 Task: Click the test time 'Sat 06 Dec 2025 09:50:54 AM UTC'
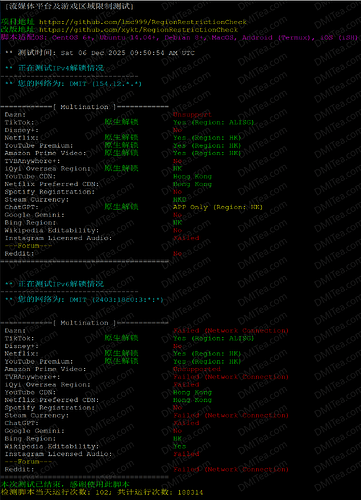(128, 53)
